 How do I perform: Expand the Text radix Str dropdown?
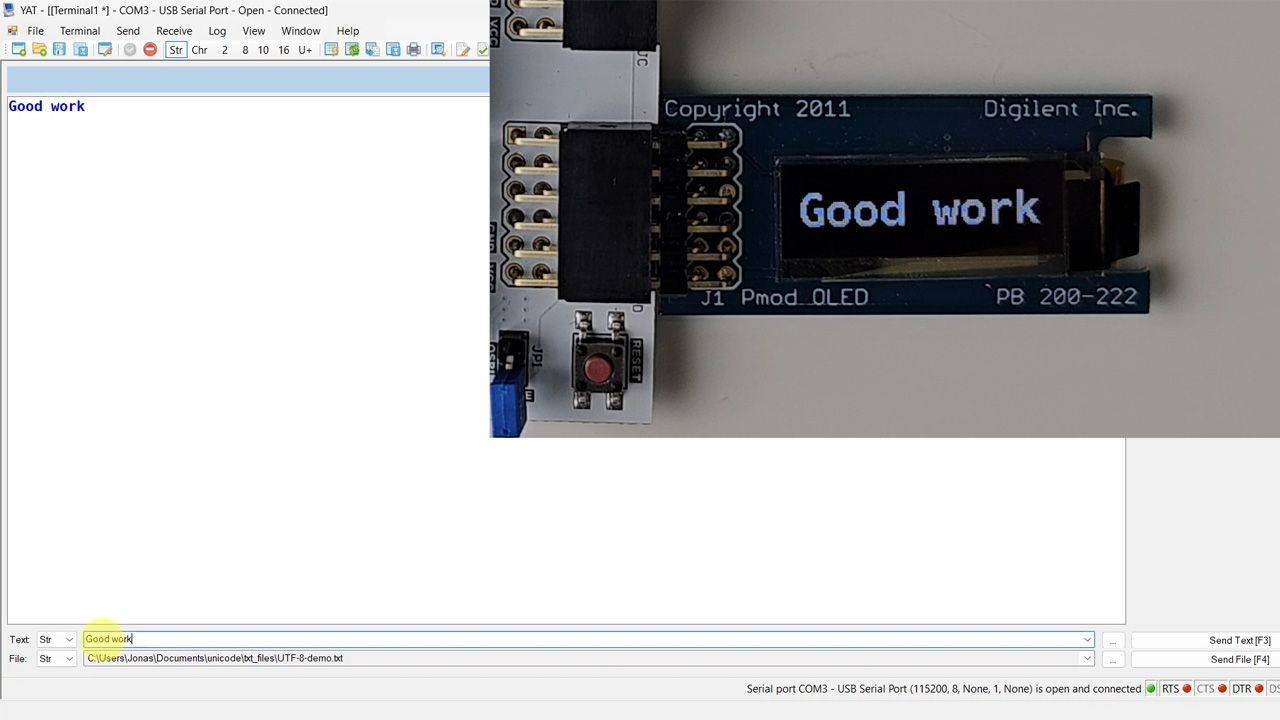tap(56, 640)
